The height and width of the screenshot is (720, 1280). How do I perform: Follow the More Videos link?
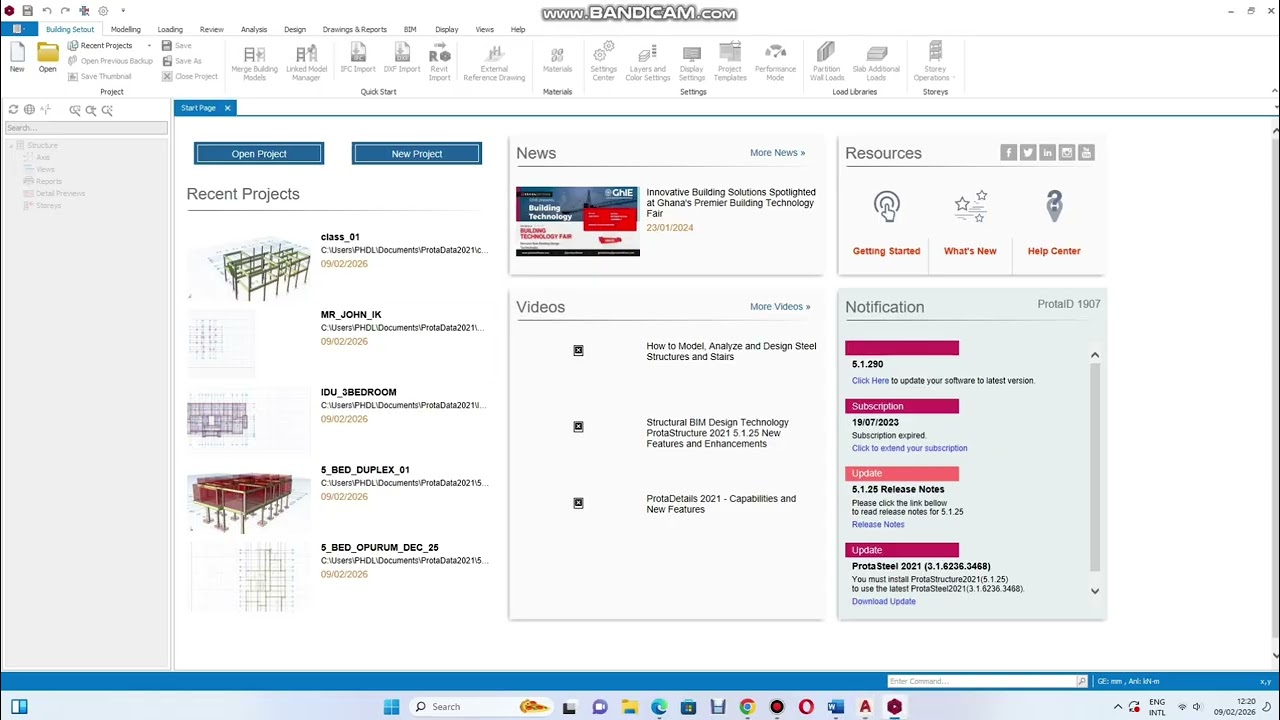tap(780, 307)
